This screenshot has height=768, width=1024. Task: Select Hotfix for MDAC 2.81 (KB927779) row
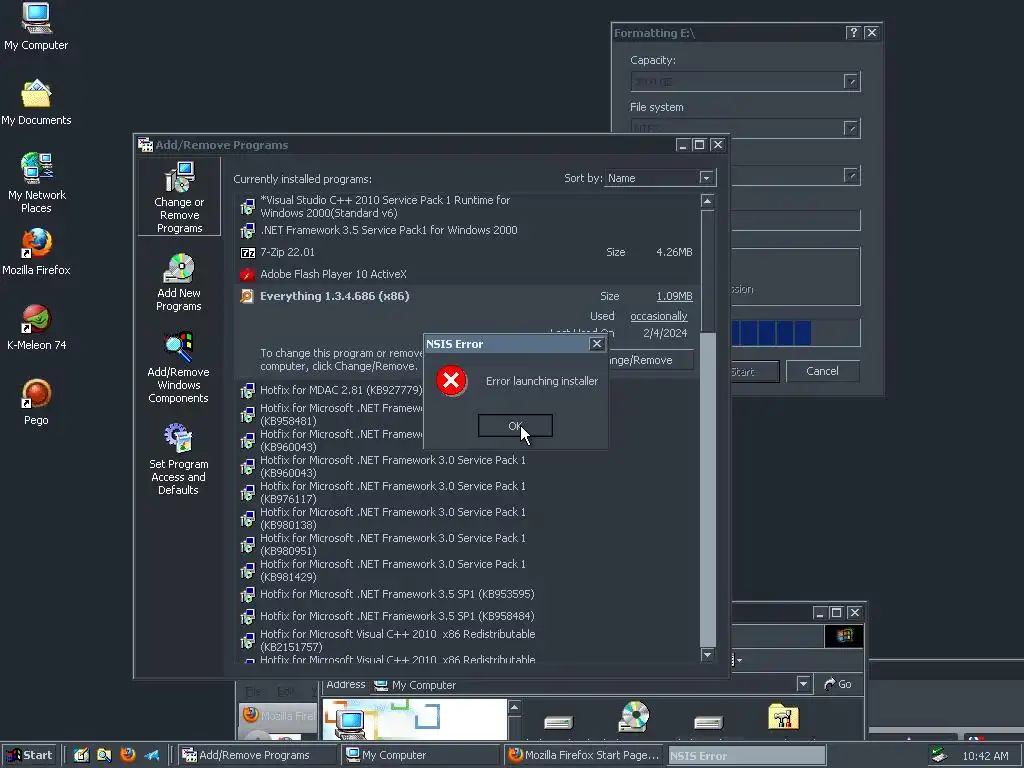(331, 390)
